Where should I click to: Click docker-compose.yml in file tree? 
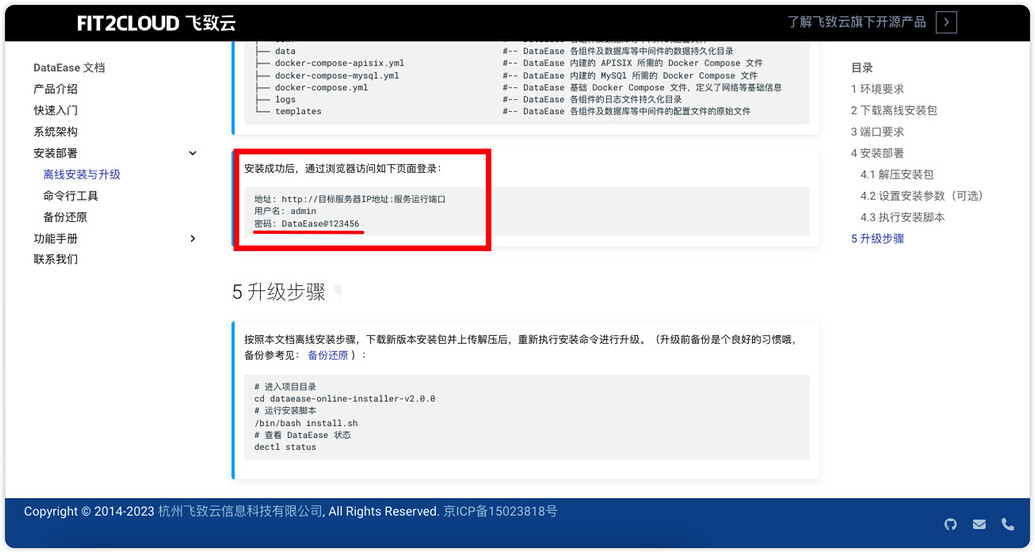click(321, 87)
